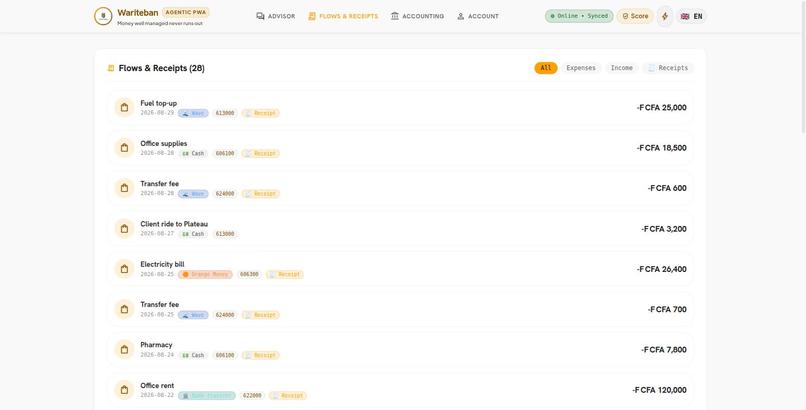Click the Cash badge on Client ride to Plateau
Image resolution: width=806 pixels, height=410 pixels.
coord(193,234)
